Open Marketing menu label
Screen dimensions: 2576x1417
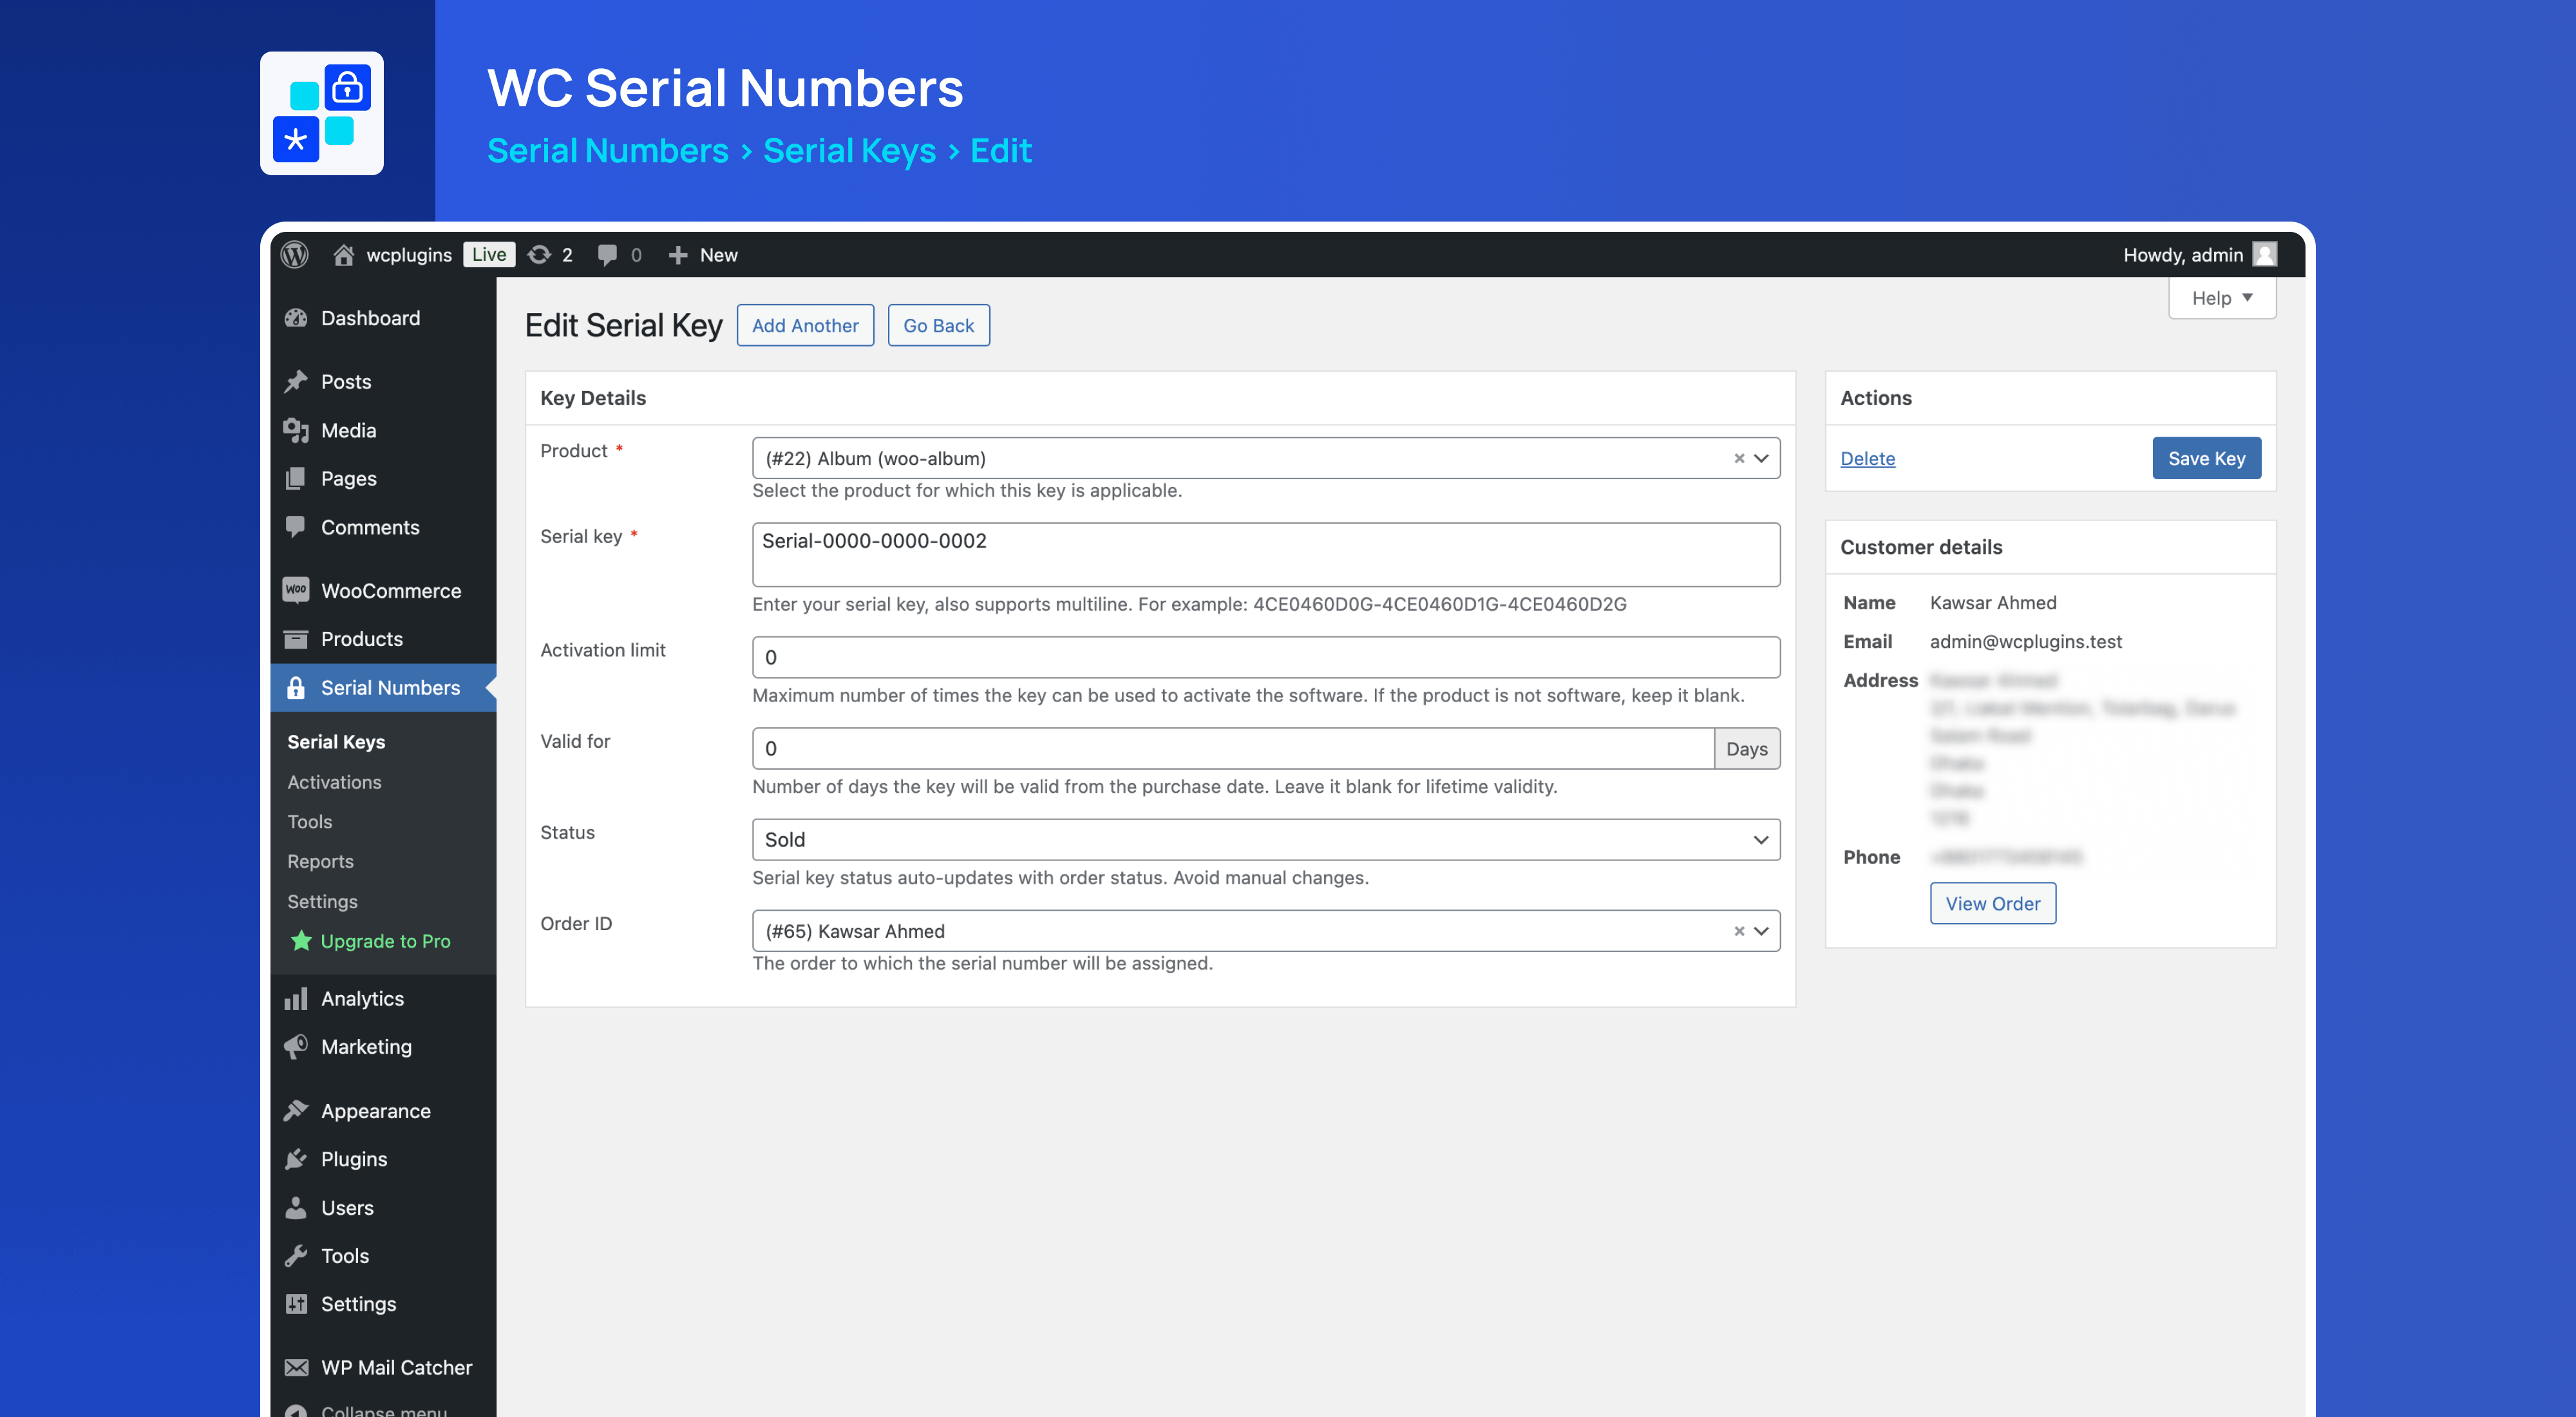tap(366, 1046)
